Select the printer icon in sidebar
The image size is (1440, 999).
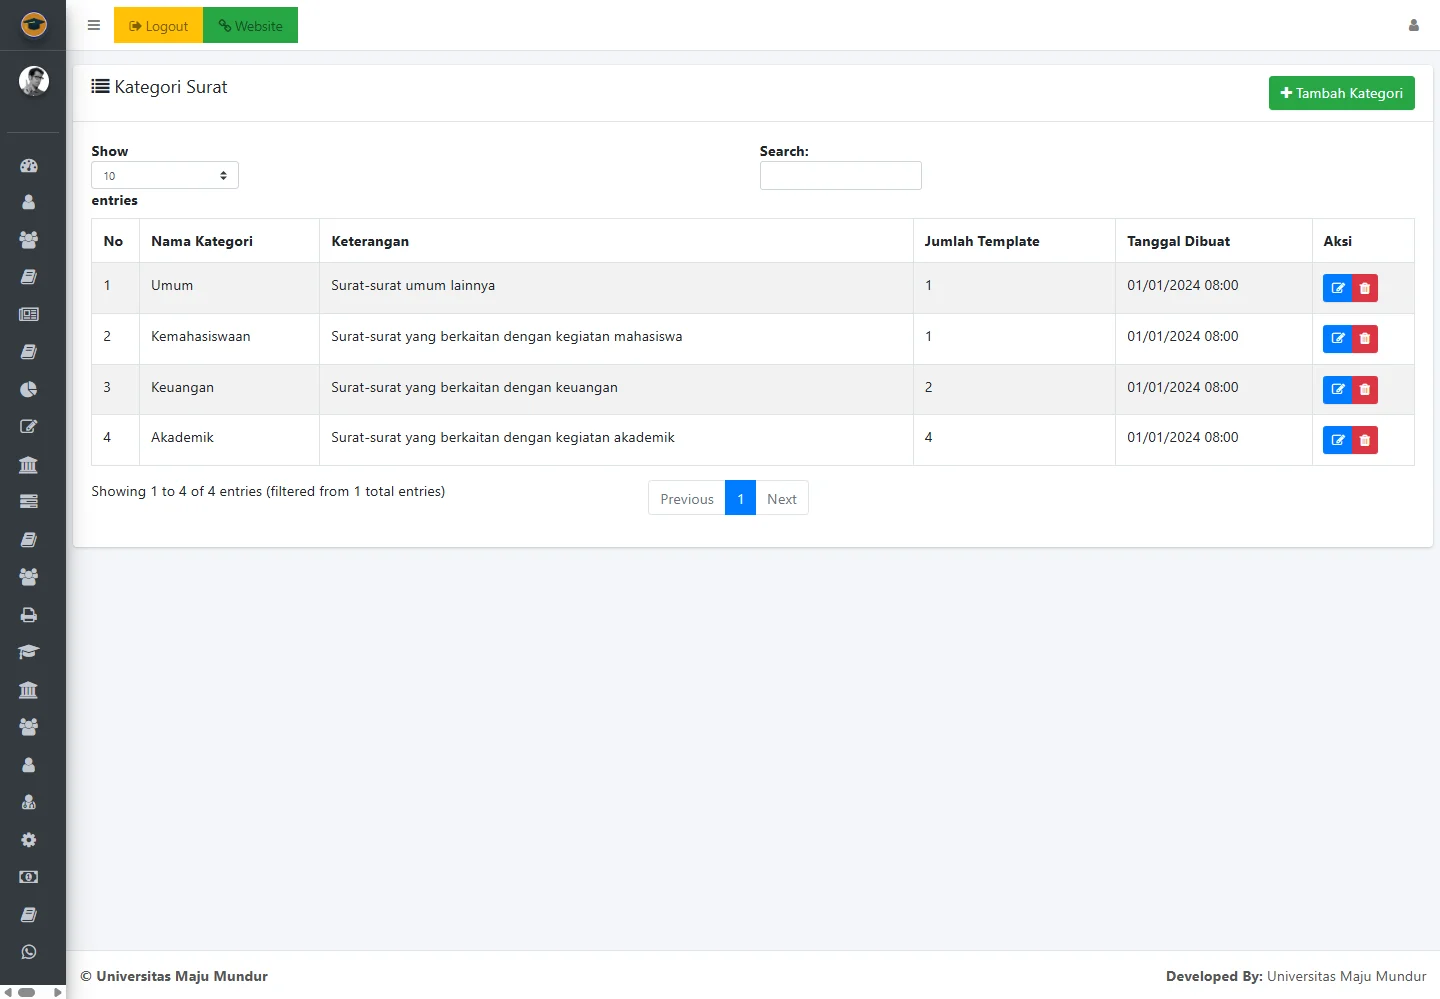coord(29,615)
